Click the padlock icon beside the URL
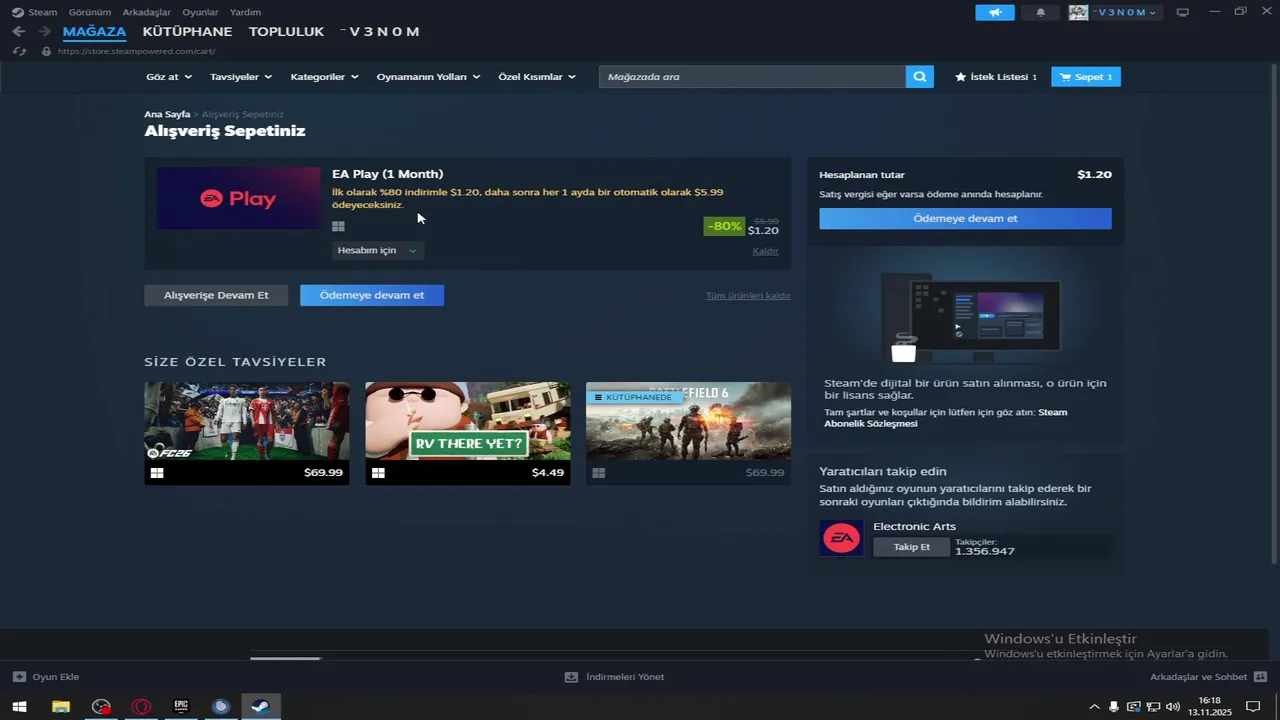The height and width of the screenshot is (720, 1280). (x=46, y=51)
